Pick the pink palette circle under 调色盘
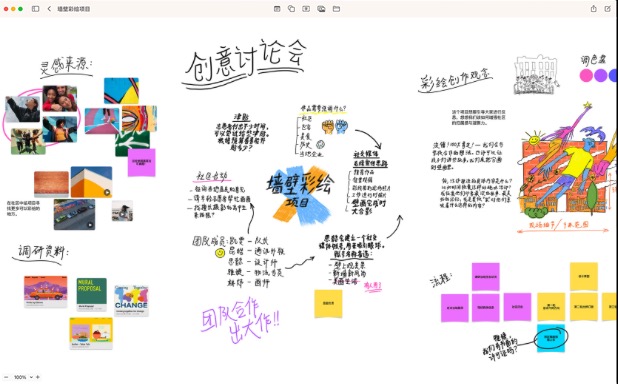Image resolution: width=618 pixels, height=384 pixels. (586, 75)
